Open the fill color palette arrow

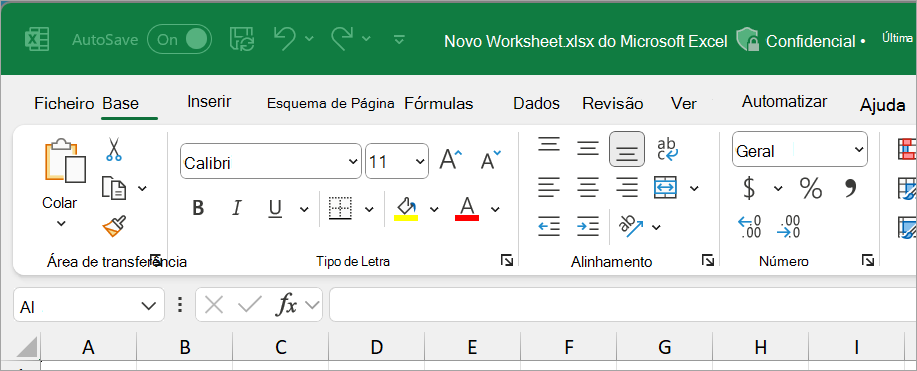(434, 209)
